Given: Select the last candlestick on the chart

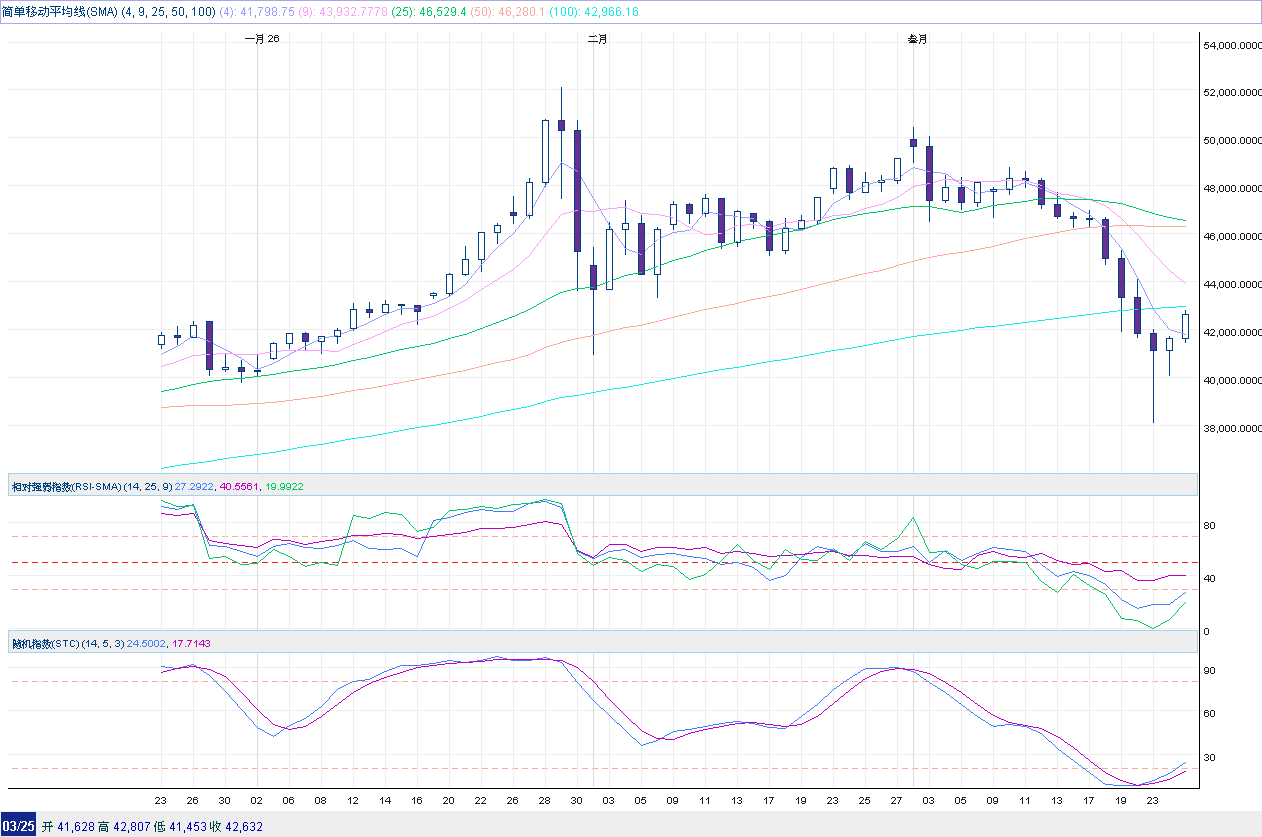Looking at the screenshot, I should click(1186, 327).
